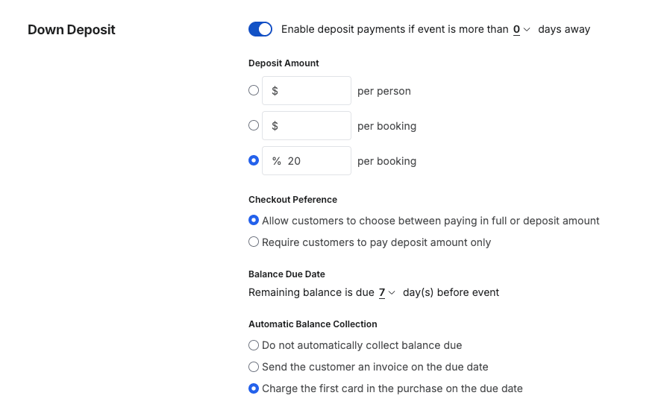This screenshot has height=419, width=670.
Task: Select the dollar per booking radio button
Action: tap(254, 125)
